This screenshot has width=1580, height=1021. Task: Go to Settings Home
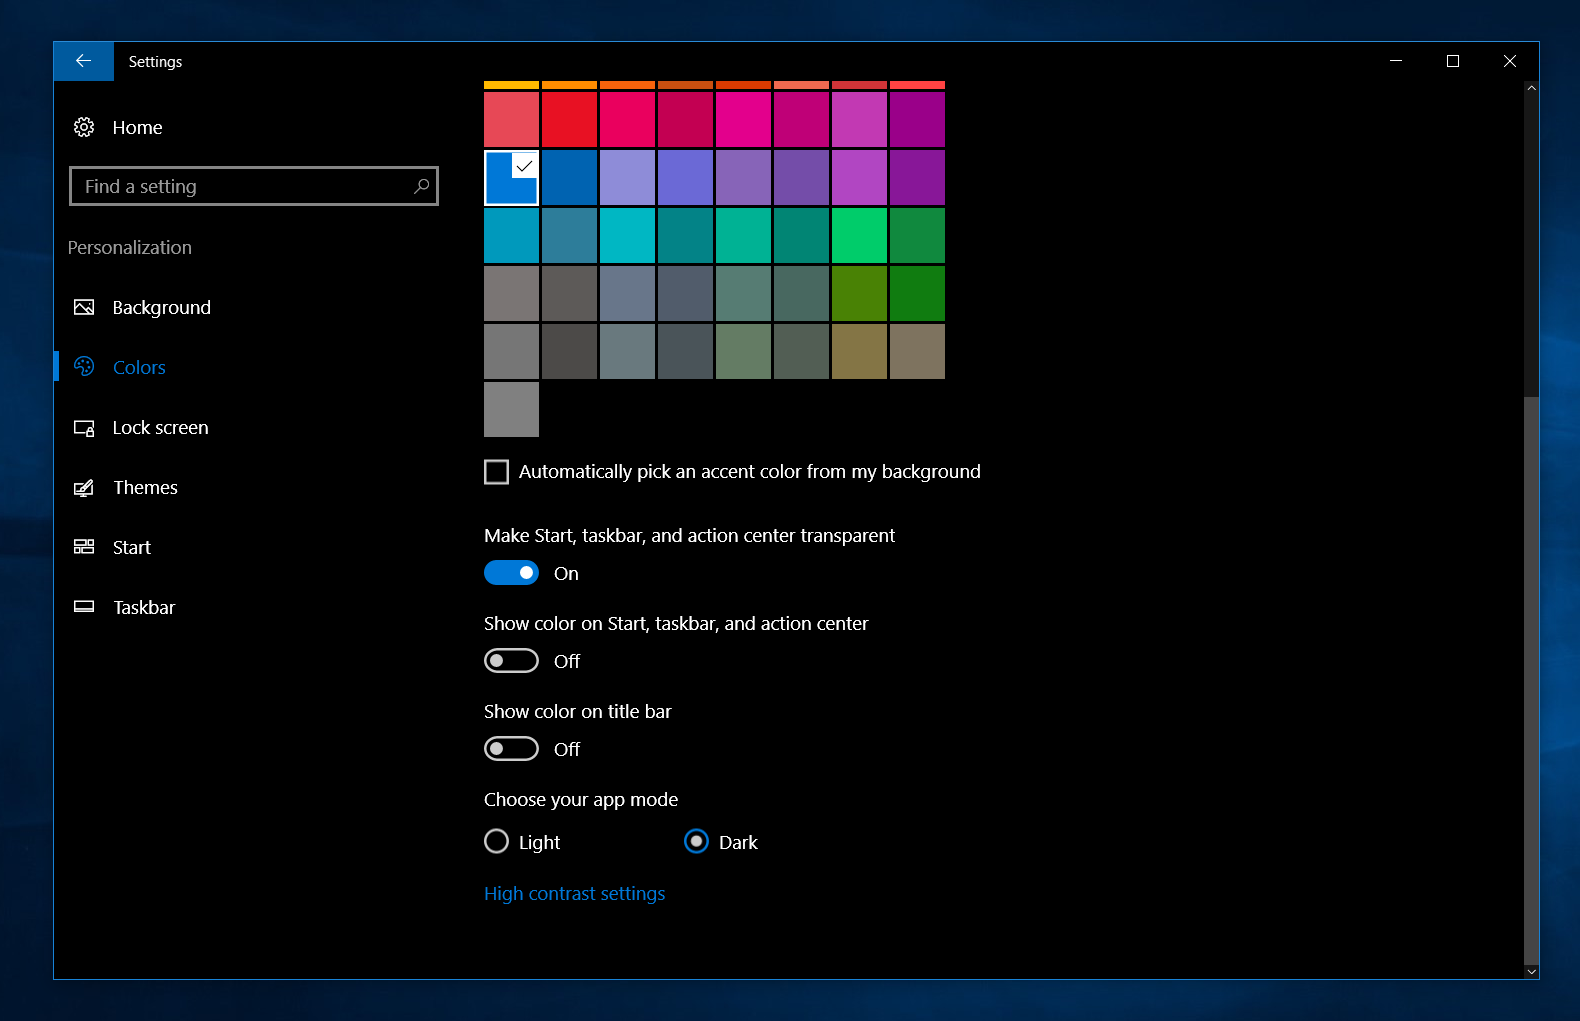click(x=137, y=127)
